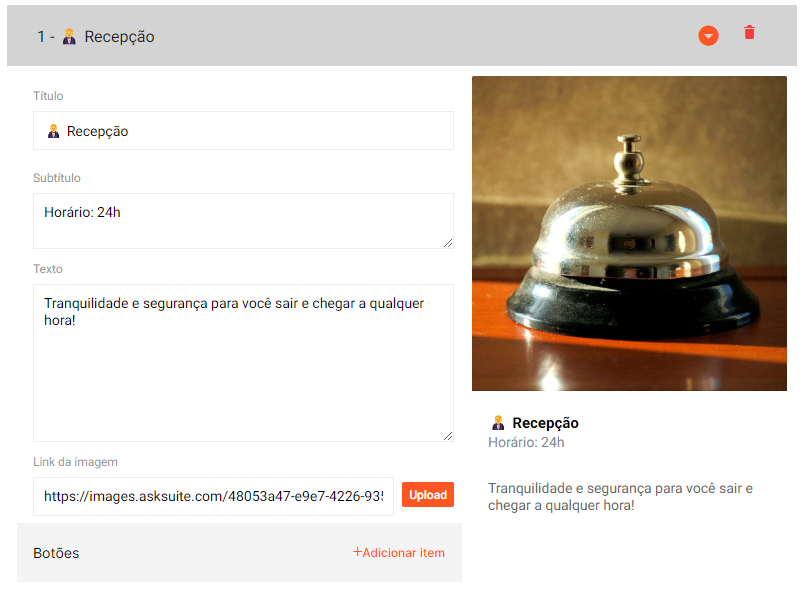This screenshot has height=589, width=803.
Task: Click the Botões section header
Action: click(239, 553)
